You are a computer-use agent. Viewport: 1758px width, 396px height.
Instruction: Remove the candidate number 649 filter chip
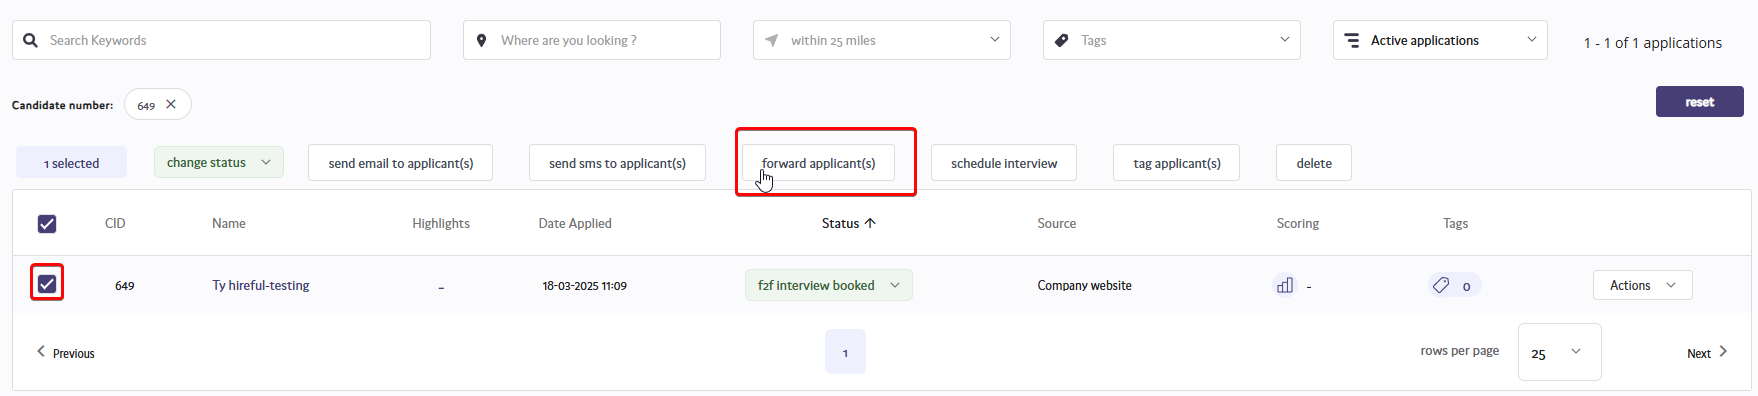tap(171, 104)
